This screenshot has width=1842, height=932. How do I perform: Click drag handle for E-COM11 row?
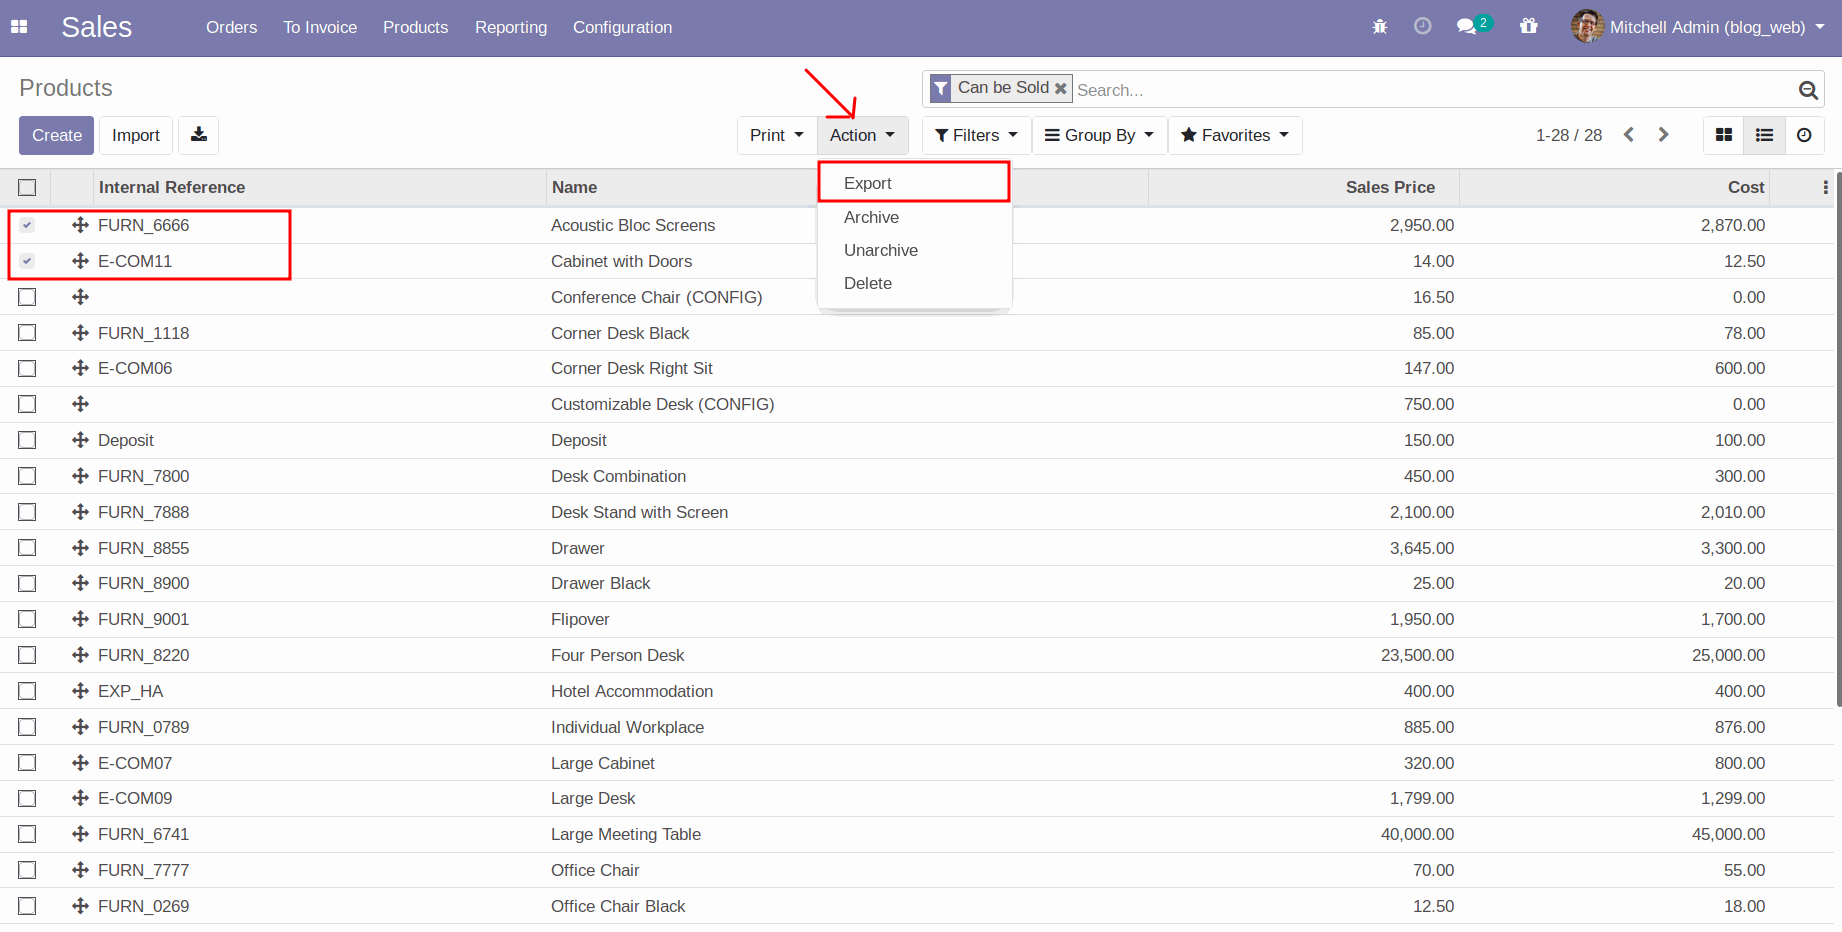81,261
